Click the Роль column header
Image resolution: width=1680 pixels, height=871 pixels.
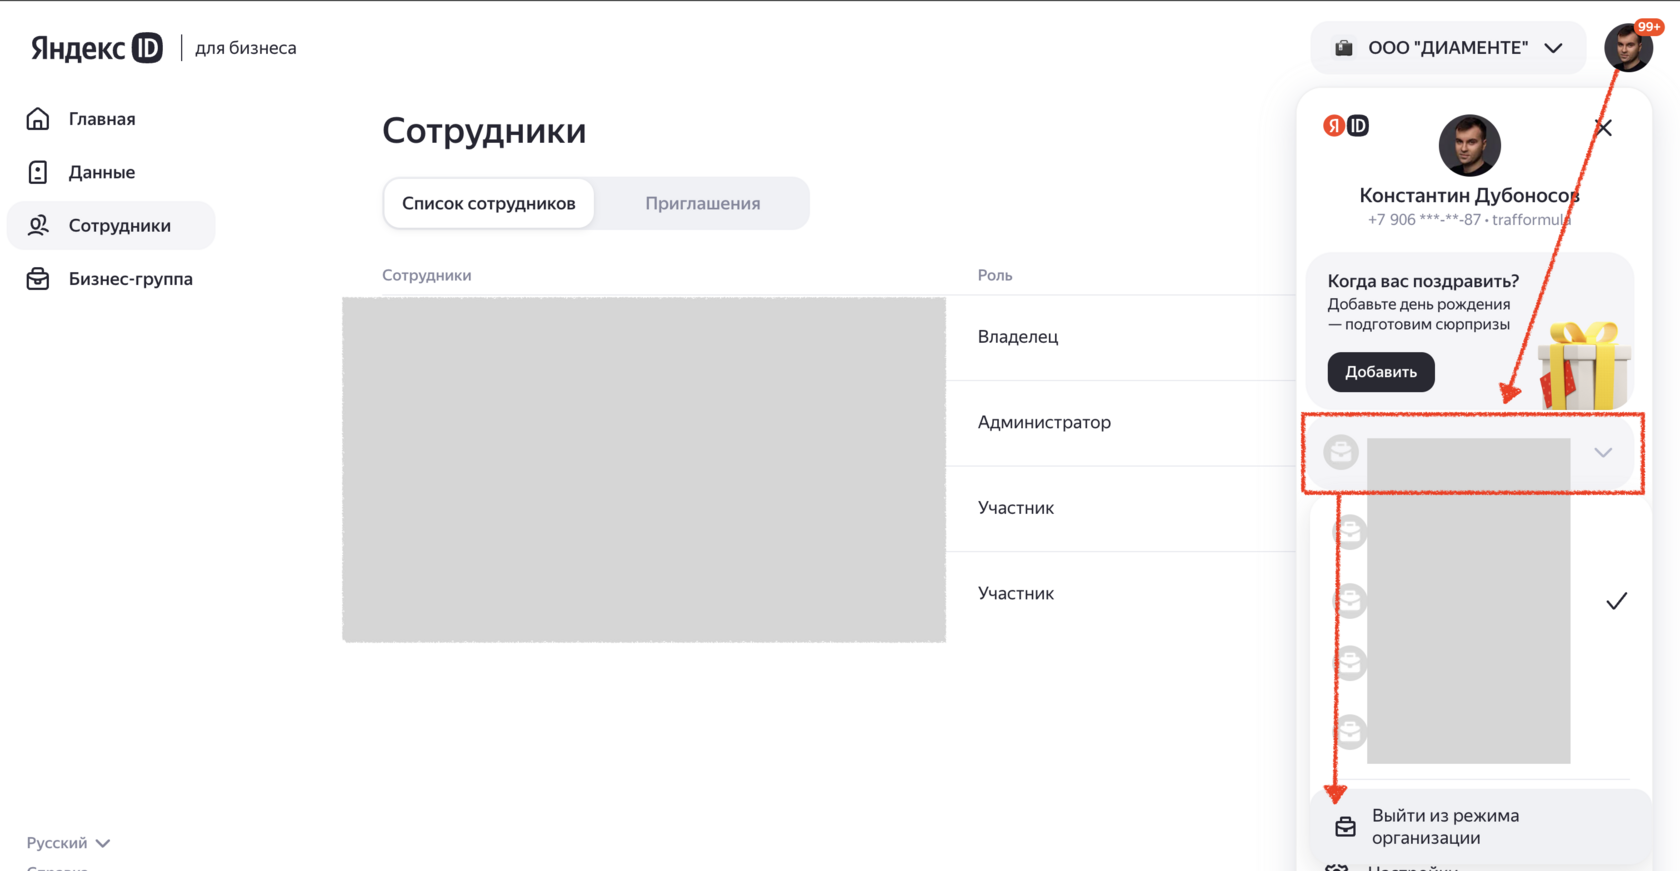[x=995, y=275]
